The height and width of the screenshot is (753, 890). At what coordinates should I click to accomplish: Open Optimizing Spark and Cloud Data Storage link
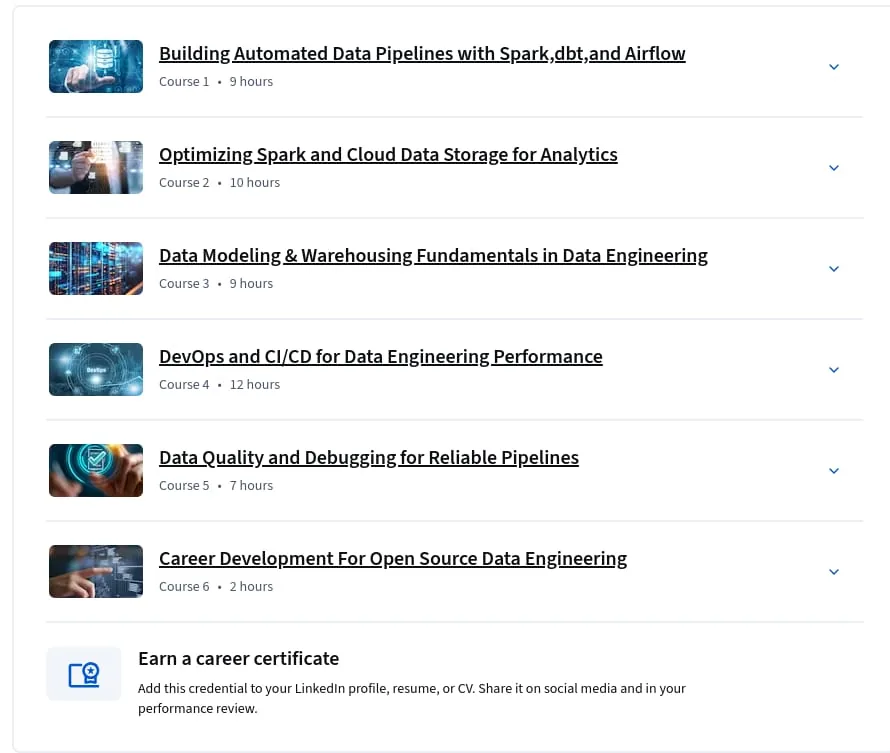coord(388,155)
